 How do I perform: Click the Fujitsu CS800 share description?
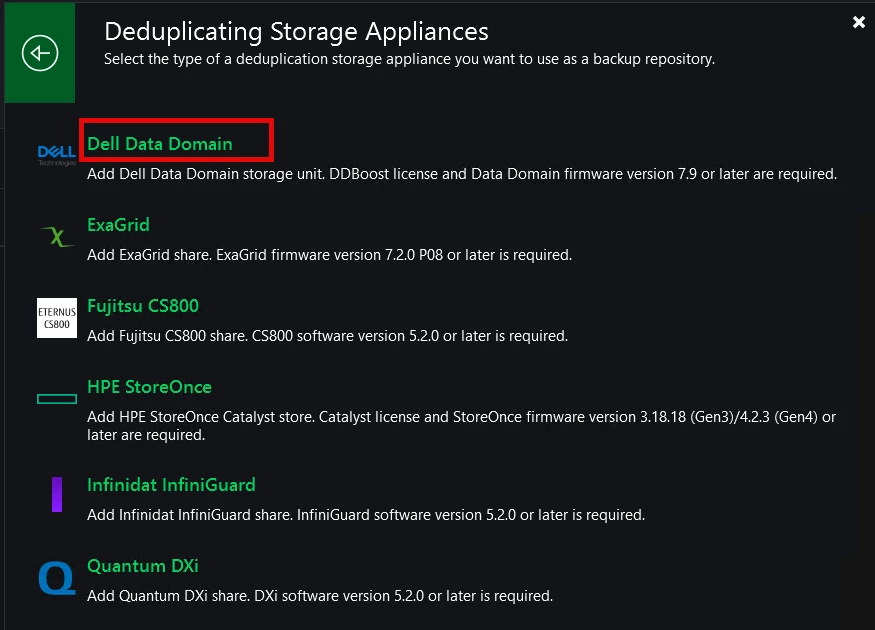[327, 336]
